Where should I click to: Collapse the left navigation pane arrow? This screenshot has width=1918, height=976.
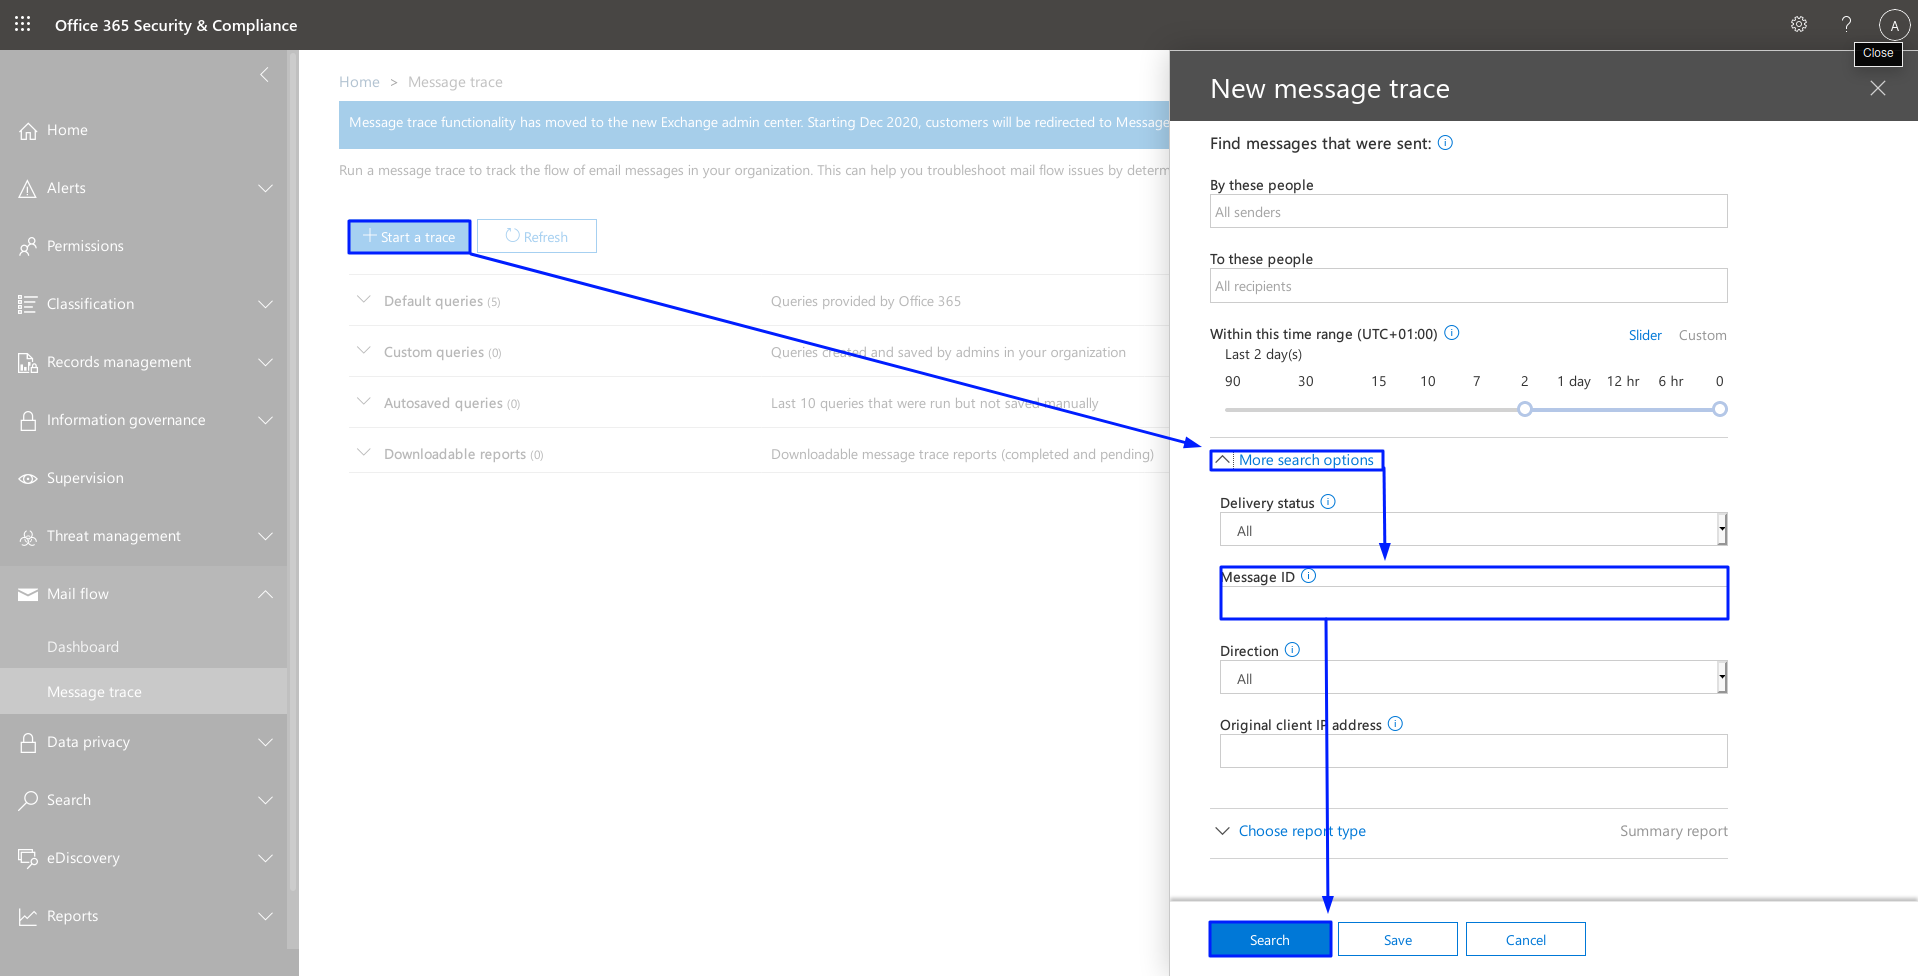(264, 74)
